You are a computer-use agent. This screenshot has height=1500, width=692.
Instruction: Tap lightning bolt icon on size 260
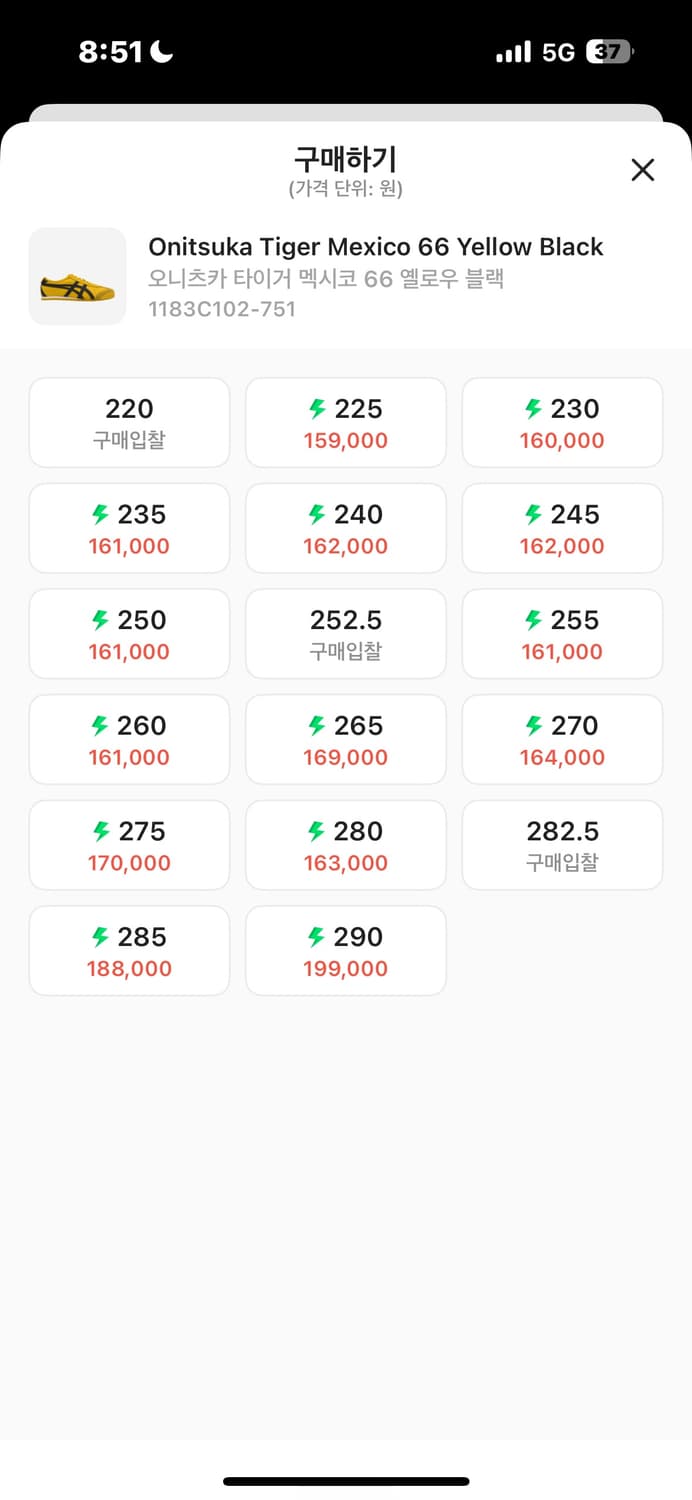click(100, 726)
